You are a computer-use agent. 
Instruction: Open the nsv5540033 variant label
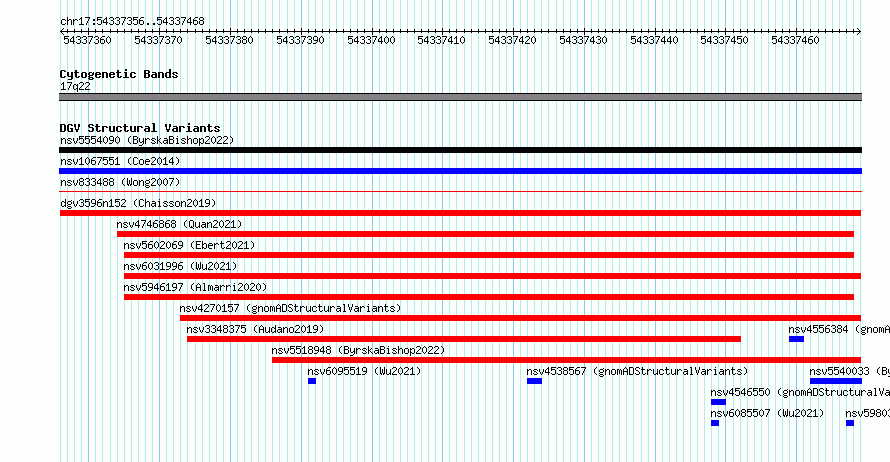coord(850,371)
